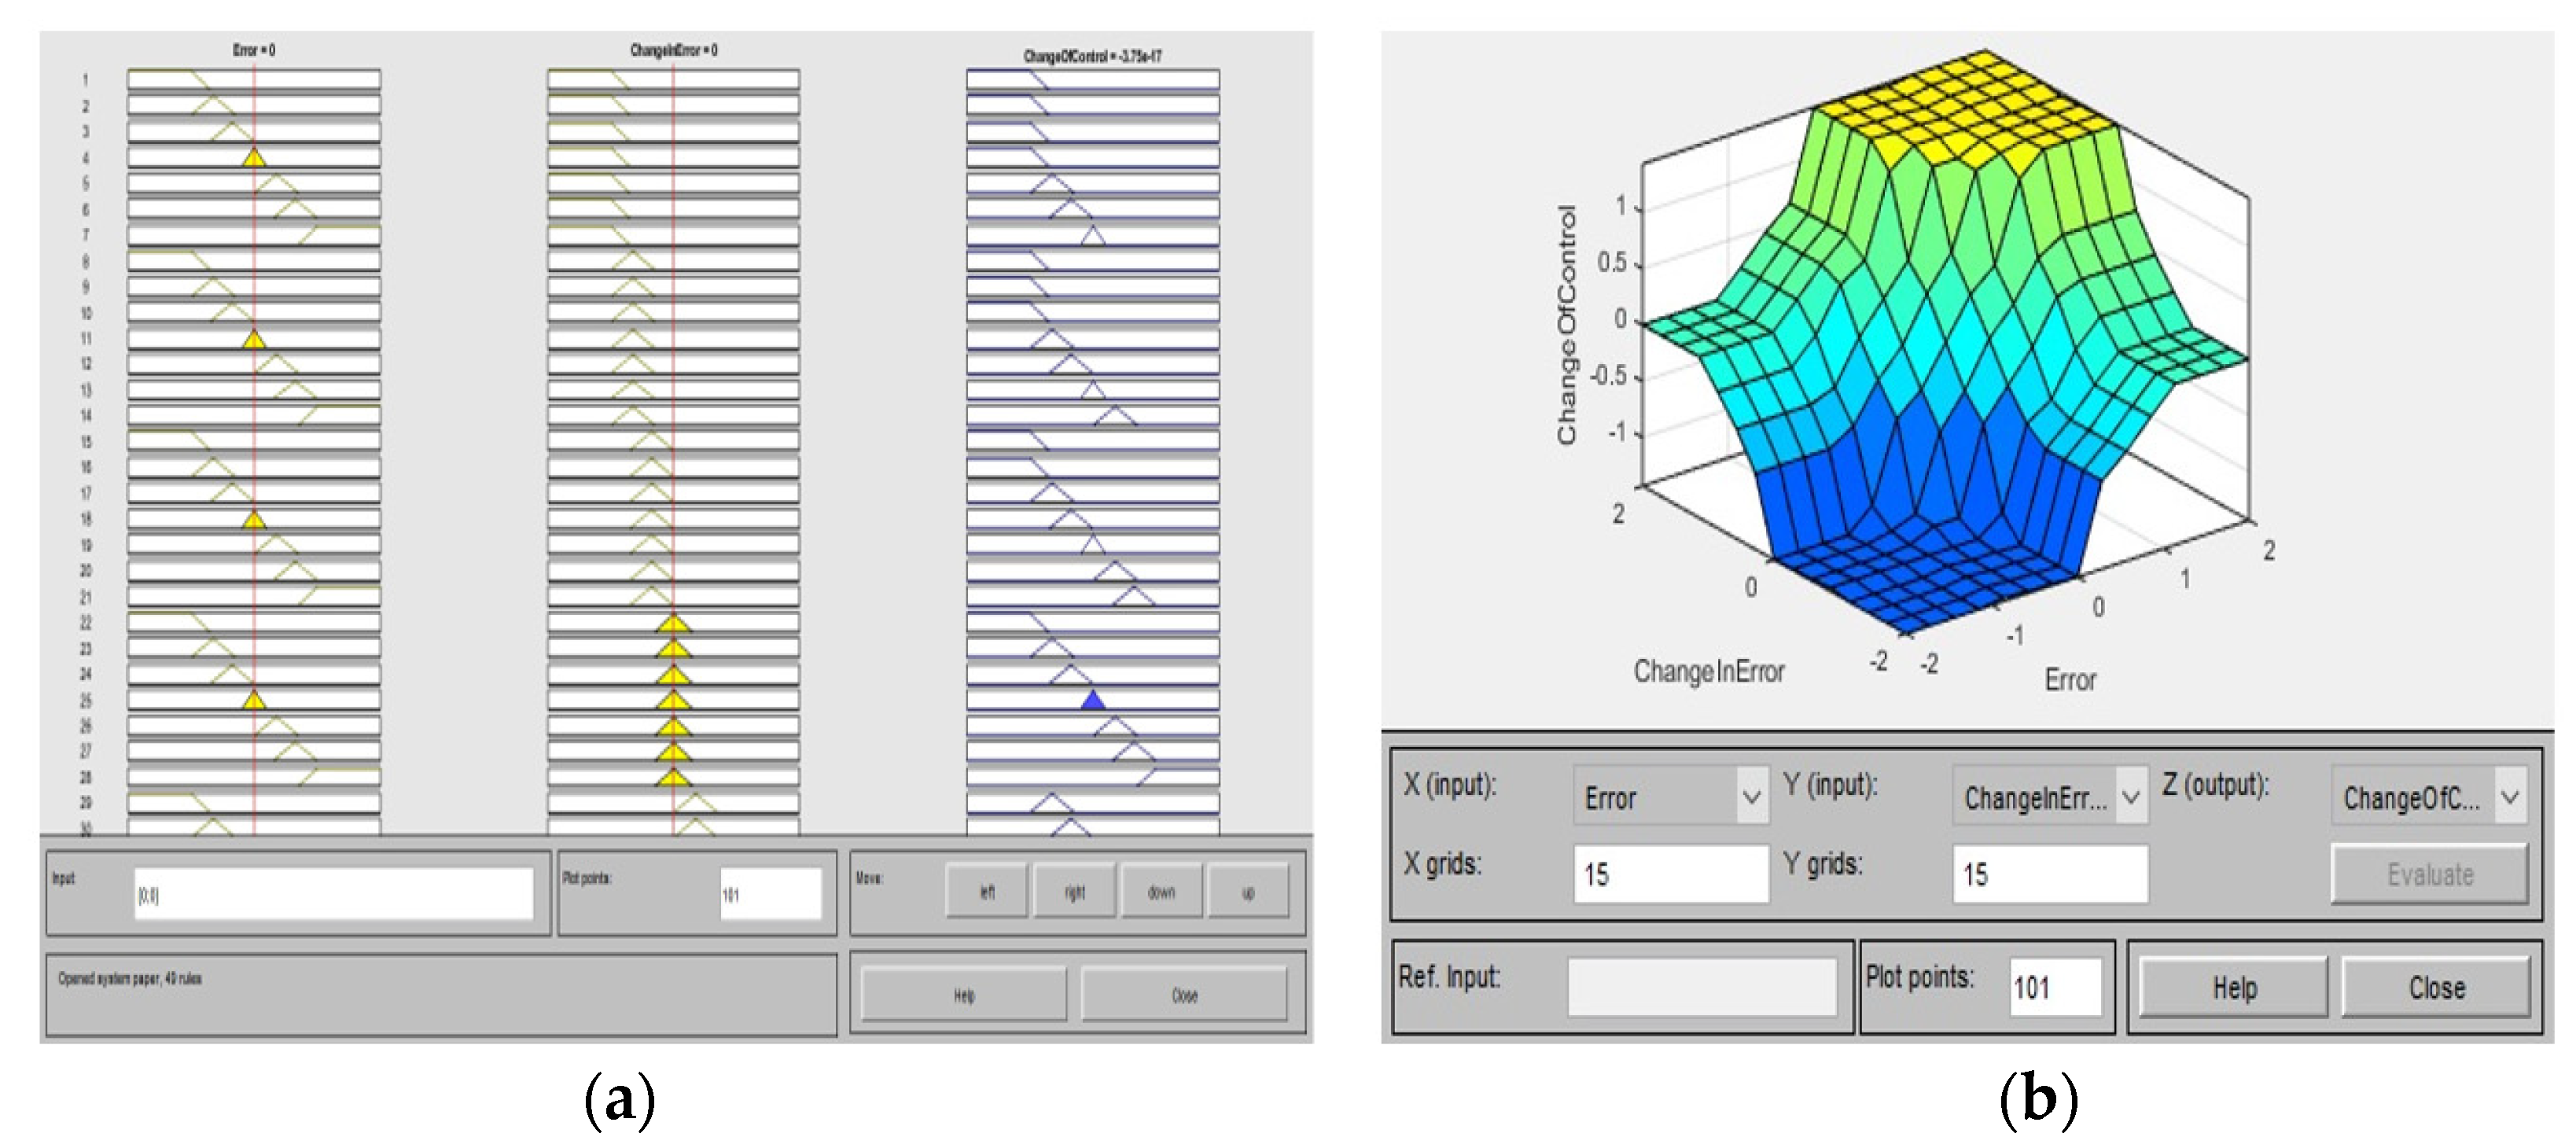Click the rule viewer Input field
The image size is (2576, 1148).
point(333,894)
